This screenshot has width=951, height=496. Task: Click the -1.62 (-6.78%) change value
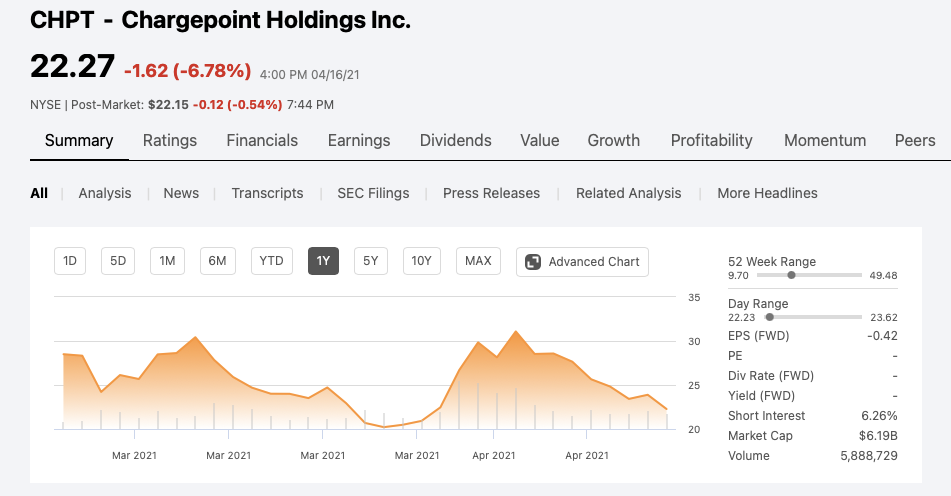click(187, 71)
